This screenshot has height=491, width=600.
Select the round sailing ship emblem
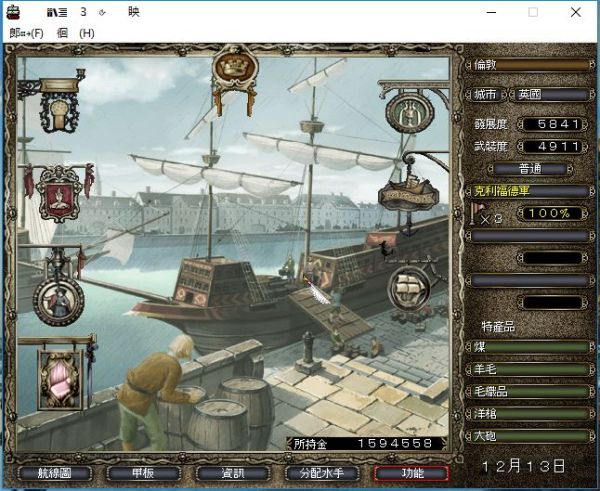click(x=412, y=289)
